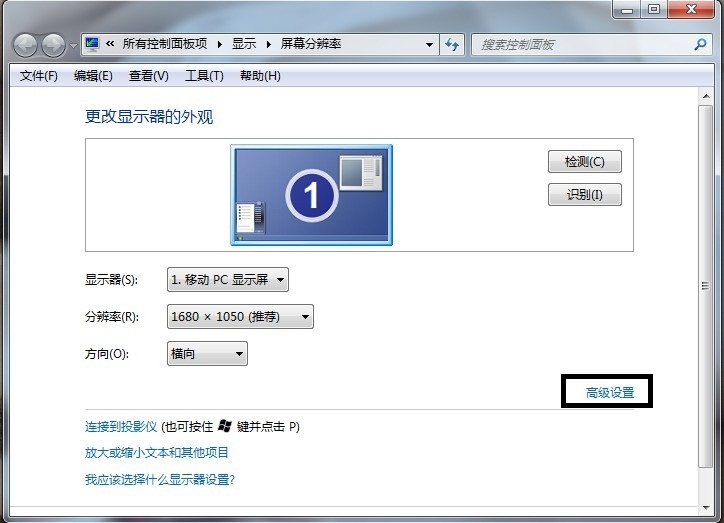
Task: Click the scrollbar down arrow
Action: click(x=706, y=508)
